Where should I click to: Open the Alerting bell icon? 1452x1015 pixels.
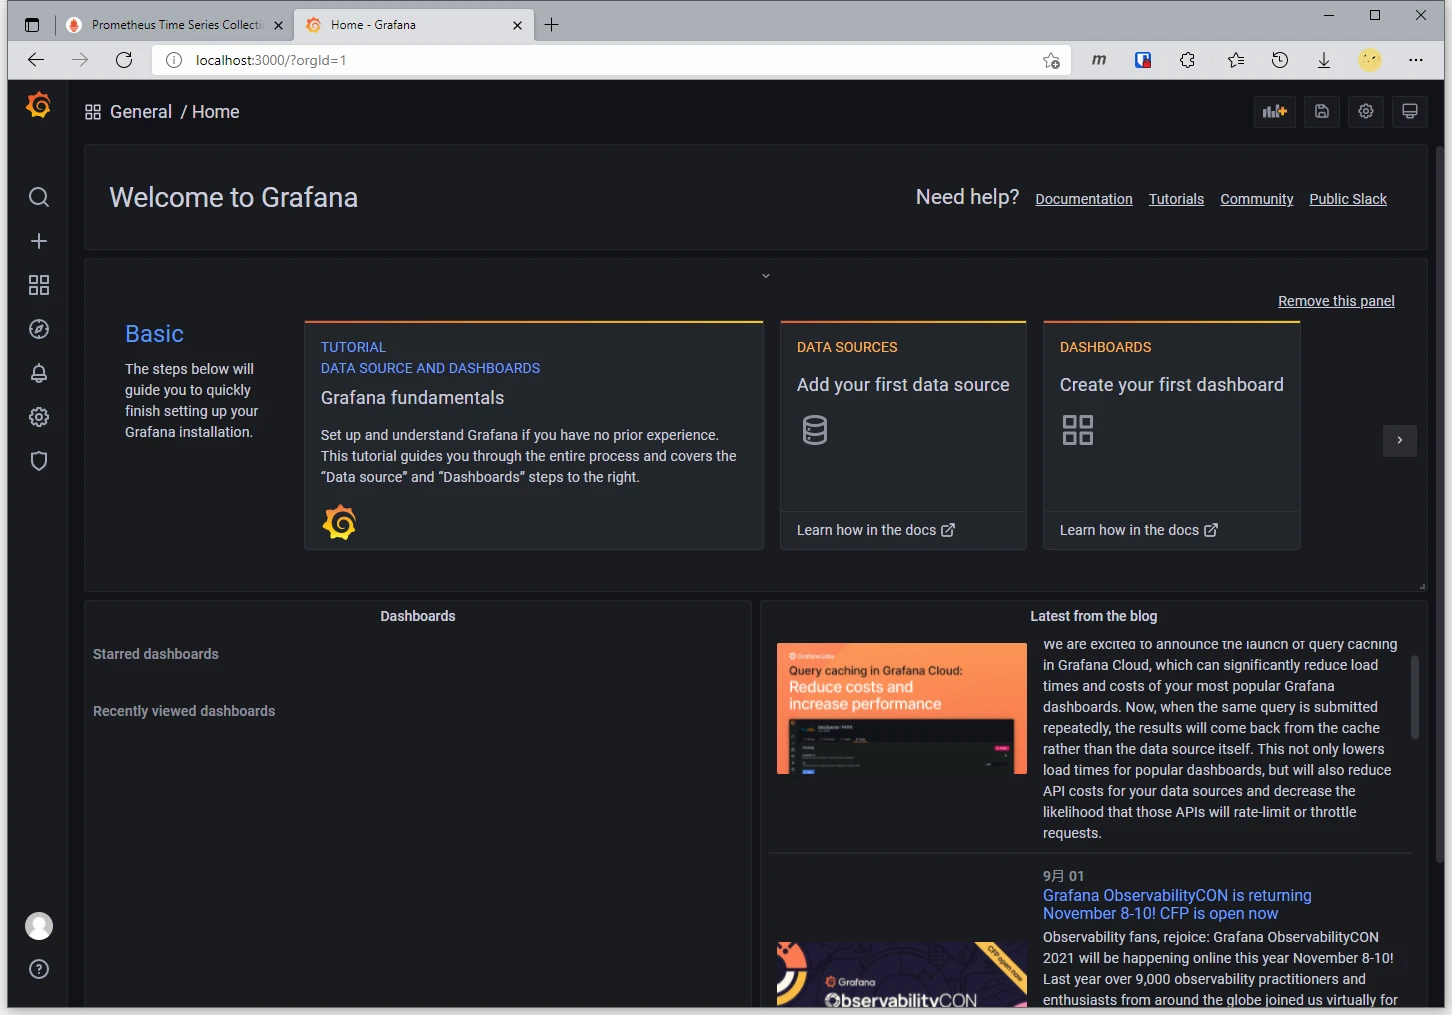coord(39,373)
